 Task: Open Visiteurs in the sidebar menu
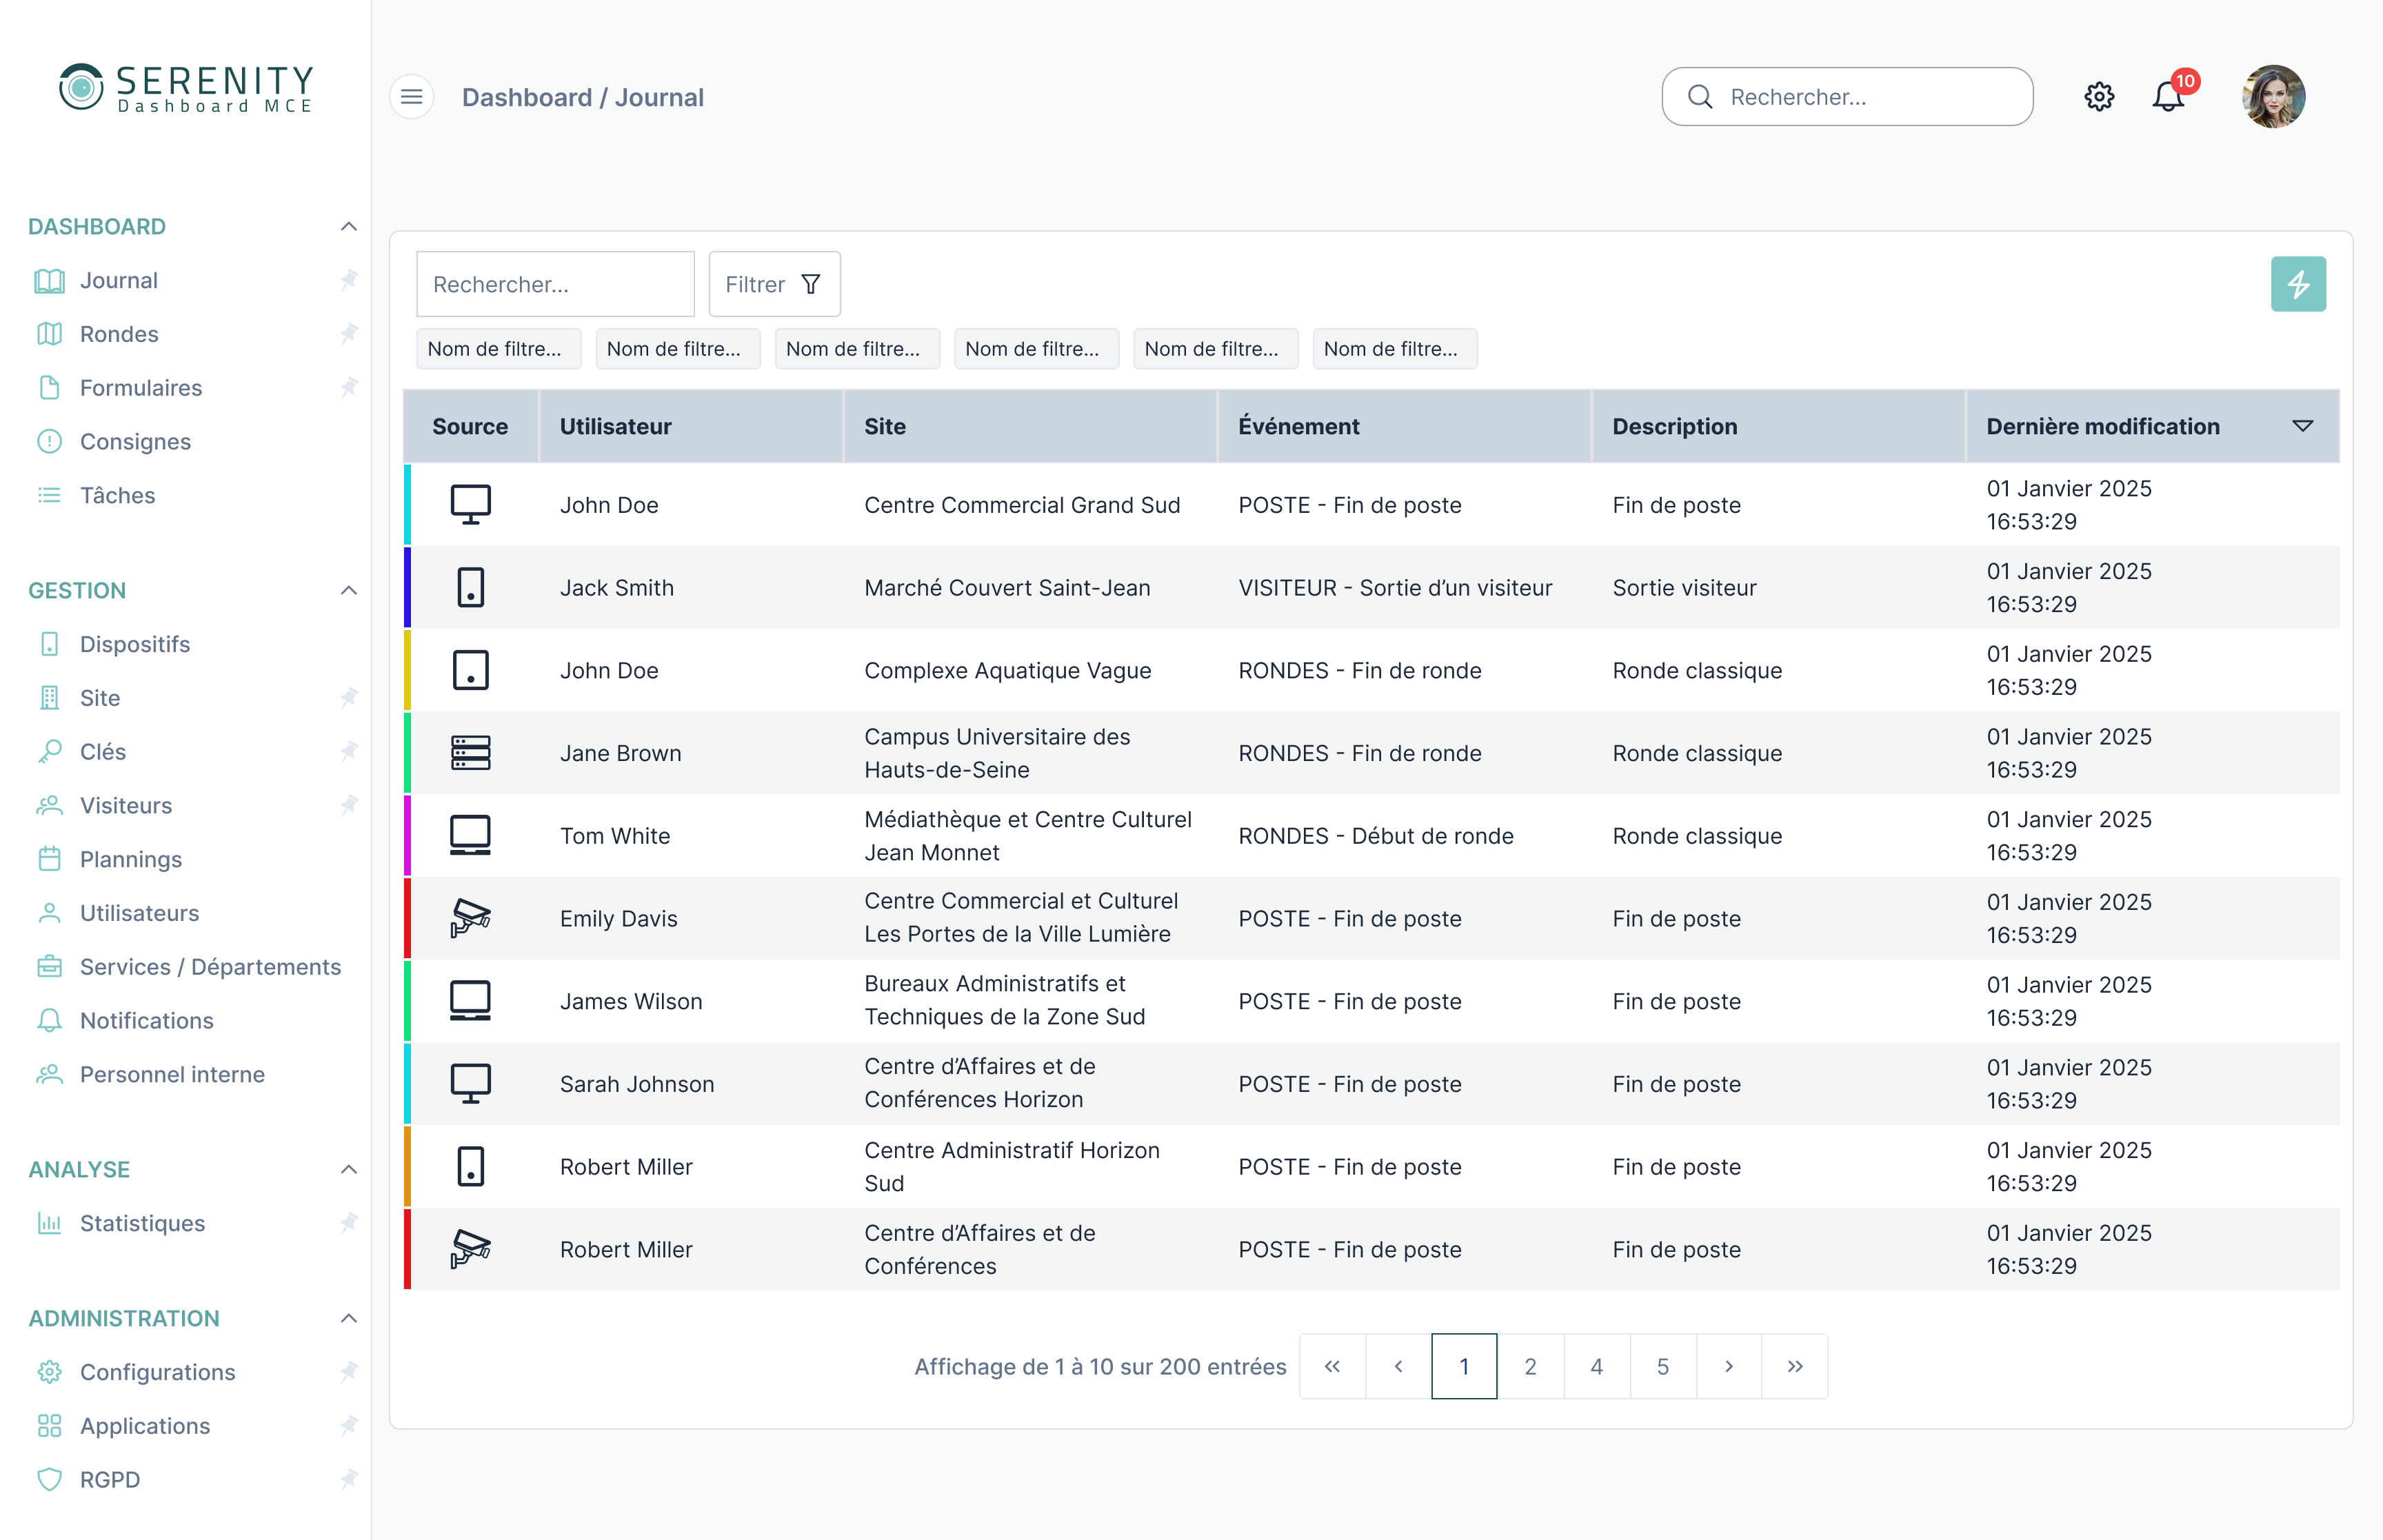126,805
